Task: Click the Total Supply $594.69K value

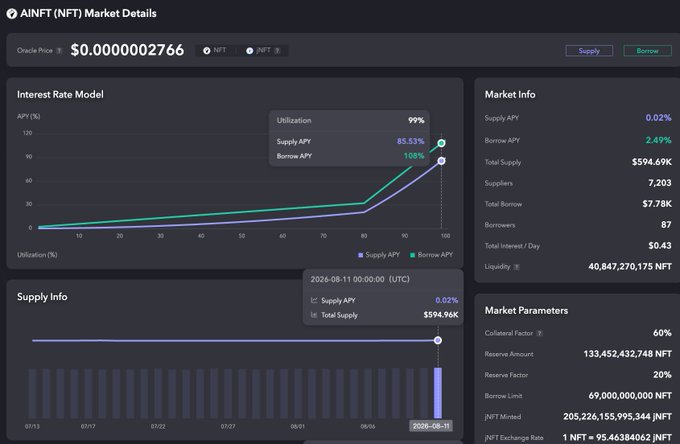Action: pyautogui.click(x=651, y=162)
